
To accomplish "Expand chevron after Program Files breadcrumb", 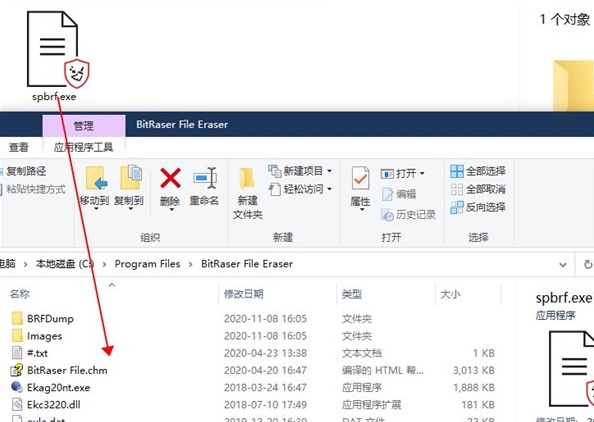I will pyautogui.click(x=191, y=264).
